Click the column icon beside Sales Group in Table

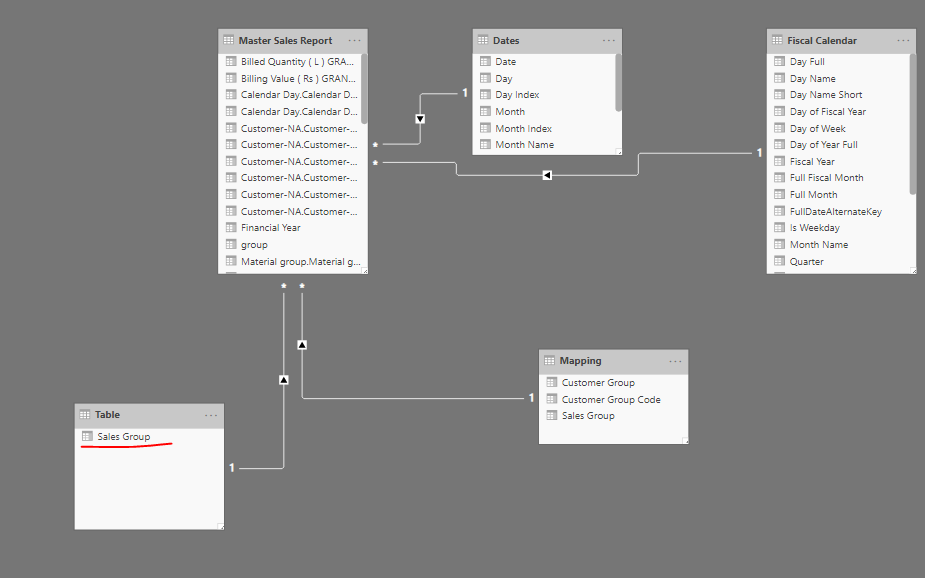[x=87, y=436]
